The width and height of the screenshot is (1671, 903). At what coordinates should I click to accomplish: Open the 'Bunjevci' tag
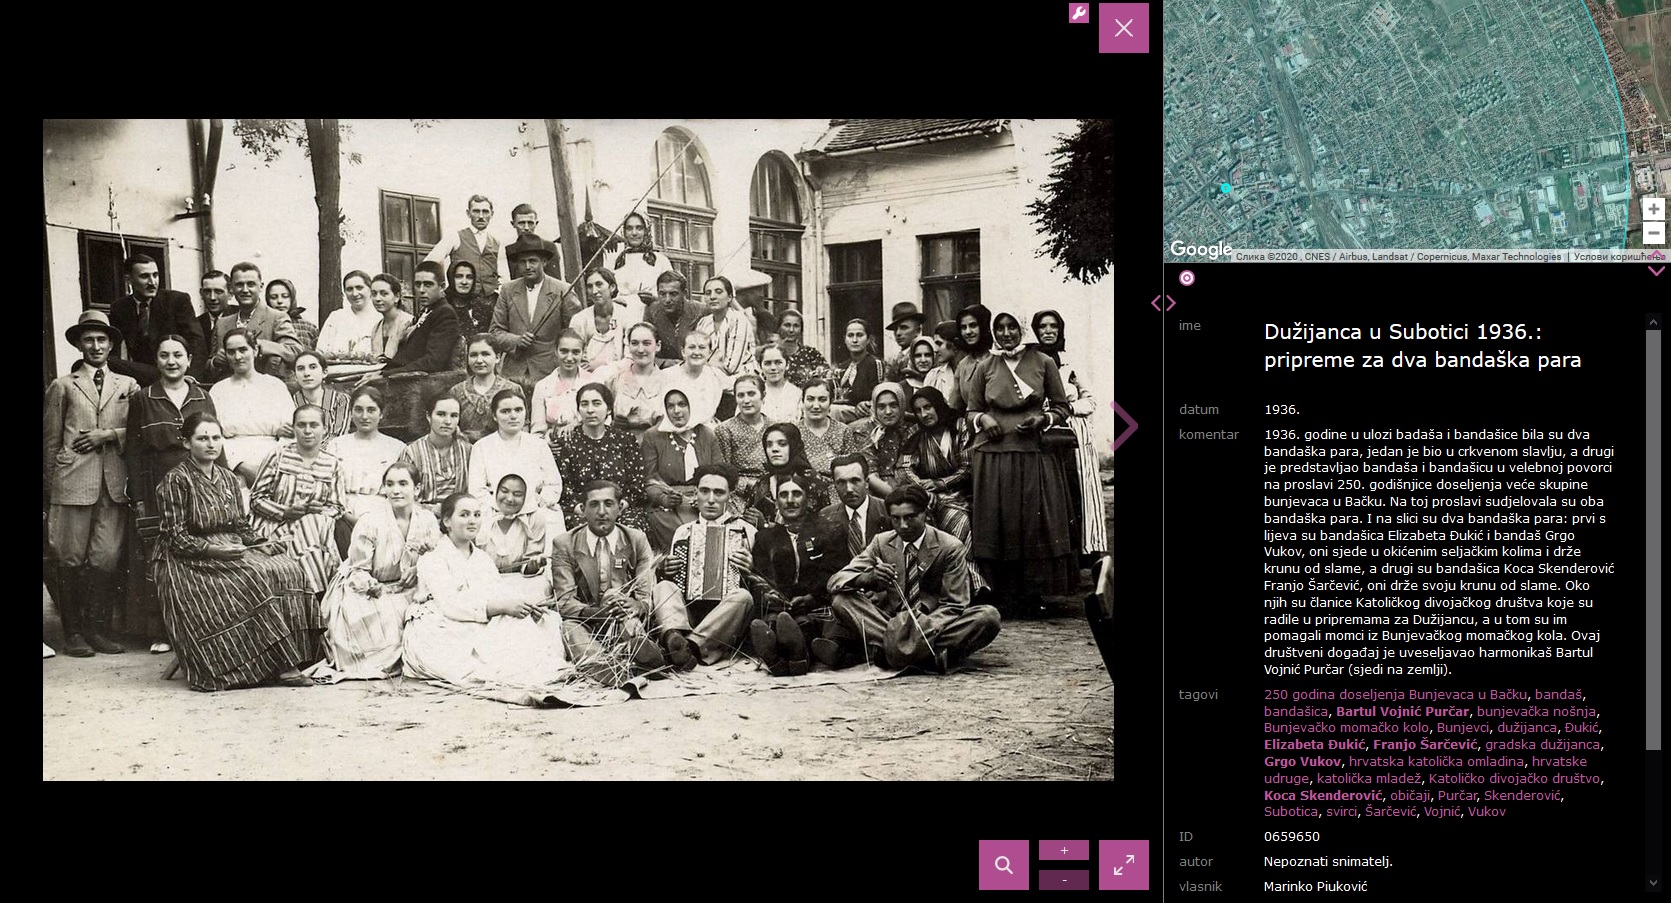point(1464,728)
